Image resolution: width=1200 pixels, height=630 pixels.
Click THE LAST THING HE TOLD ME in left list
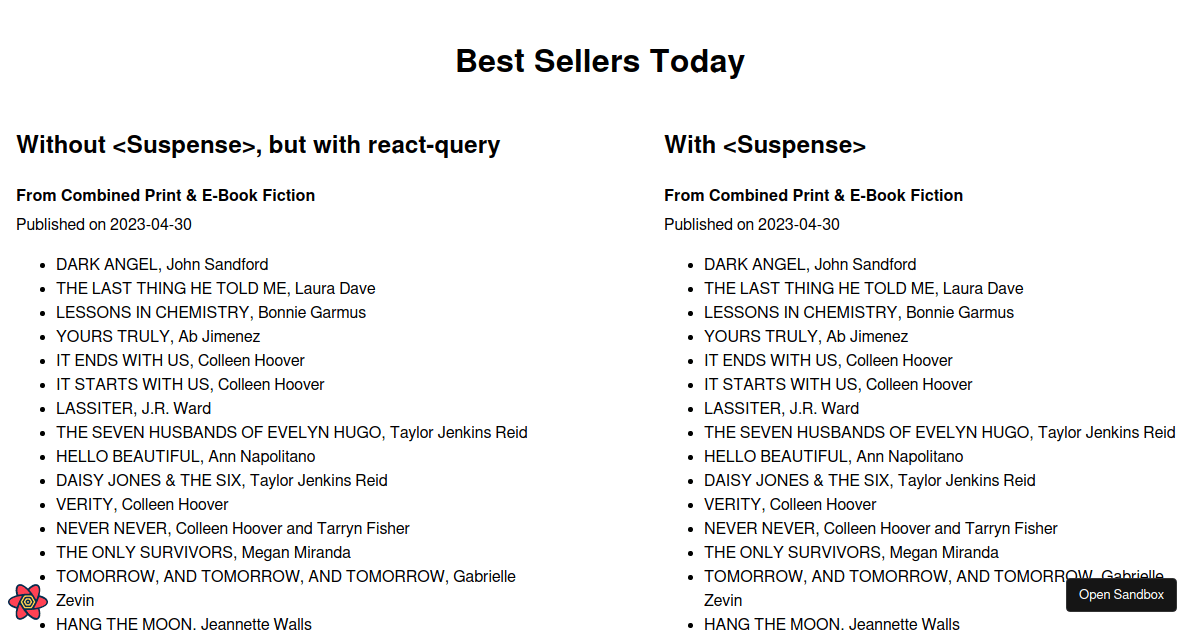(216, 288)
